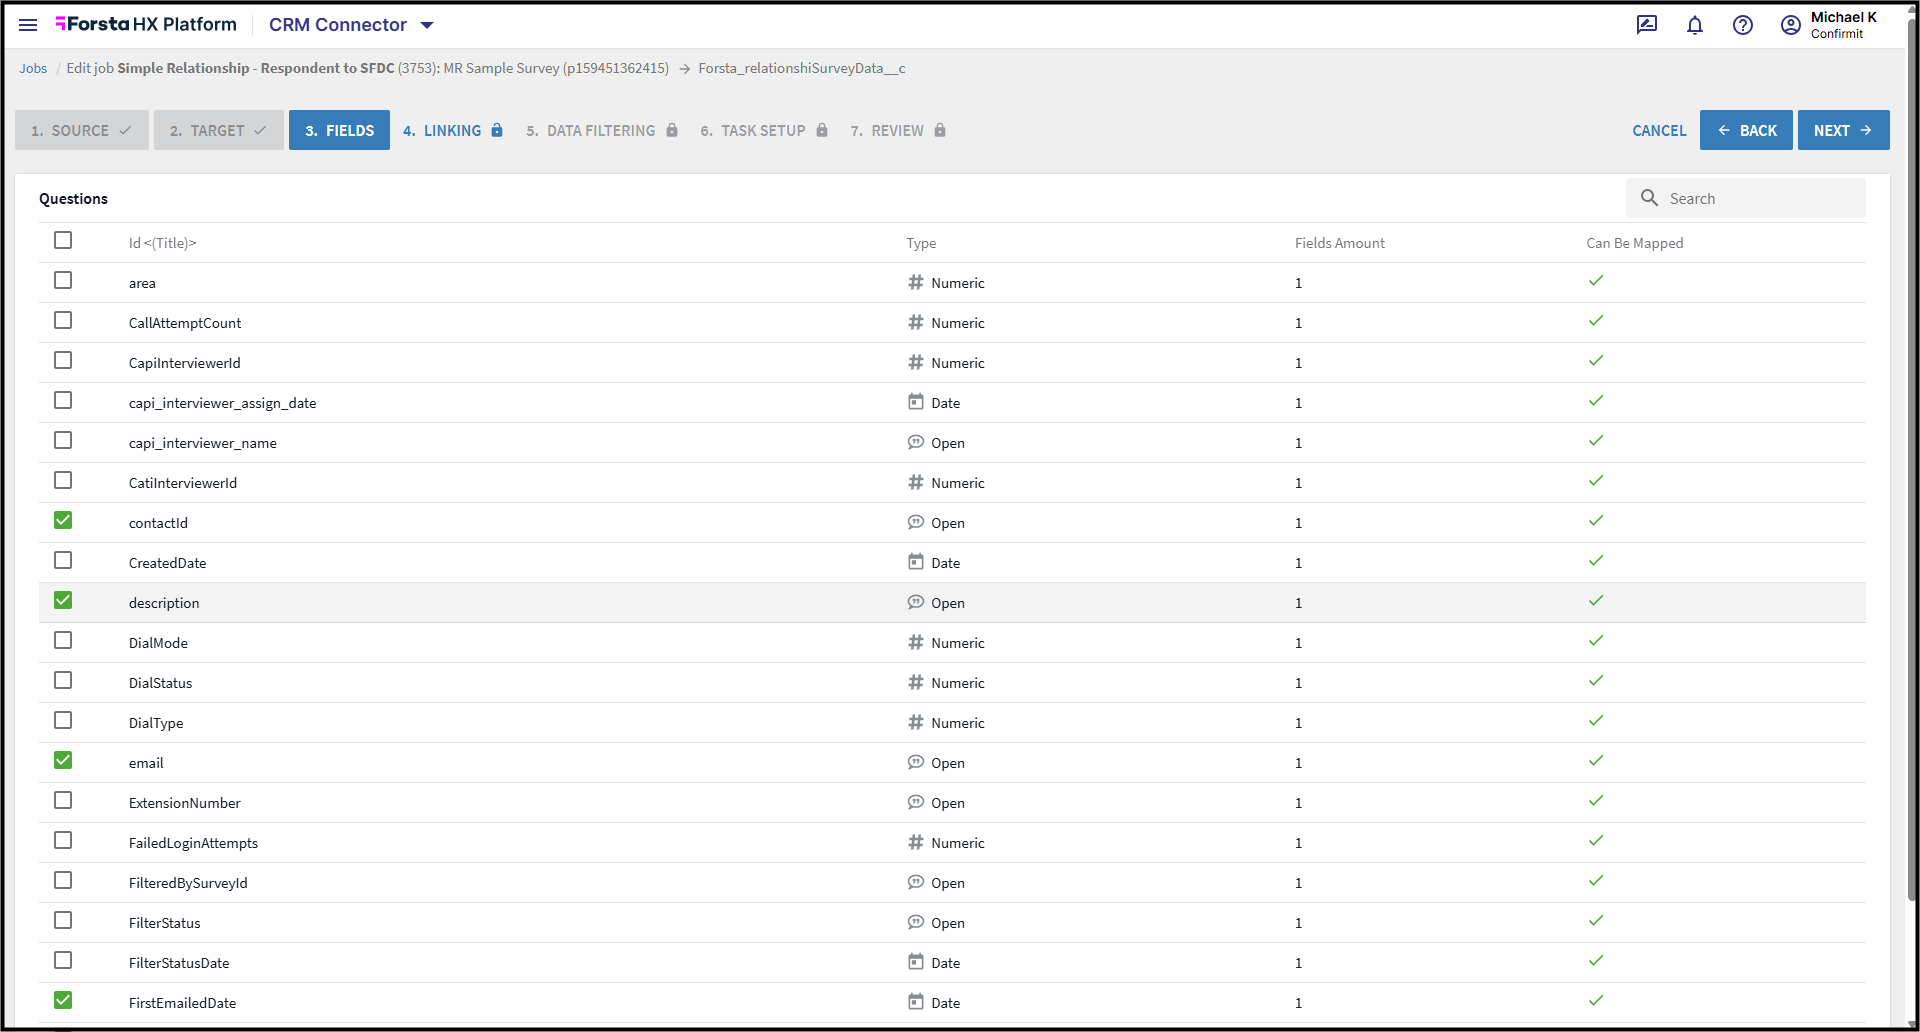1920x1032 pixels.
Task: Sort by the Id <(Title)> column header
Action: point(162,243)
